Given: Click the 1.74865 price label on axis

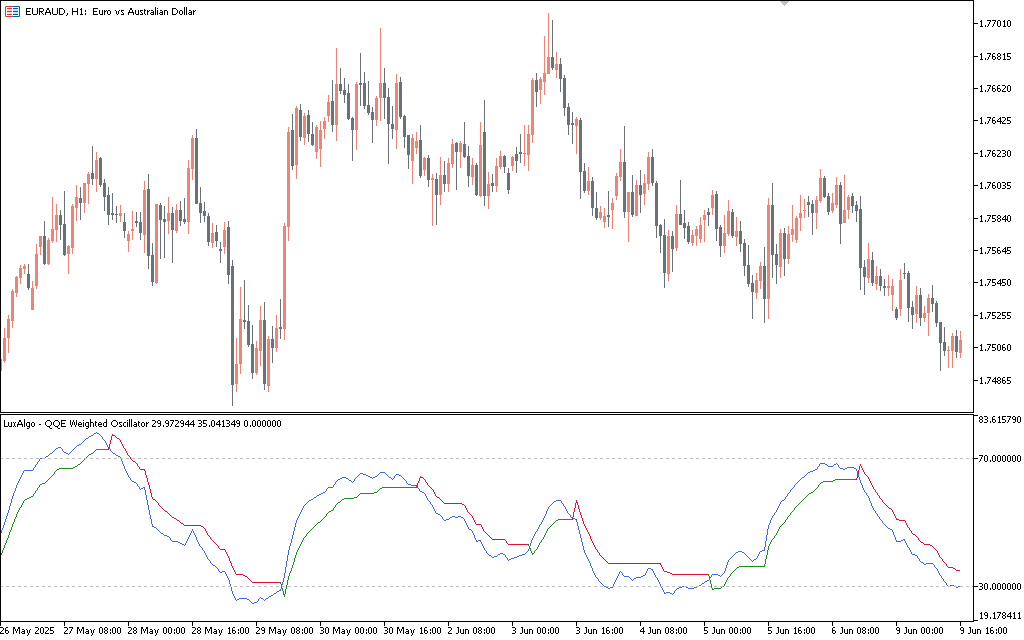Looking at the screenshot, I should pos(998,381).
